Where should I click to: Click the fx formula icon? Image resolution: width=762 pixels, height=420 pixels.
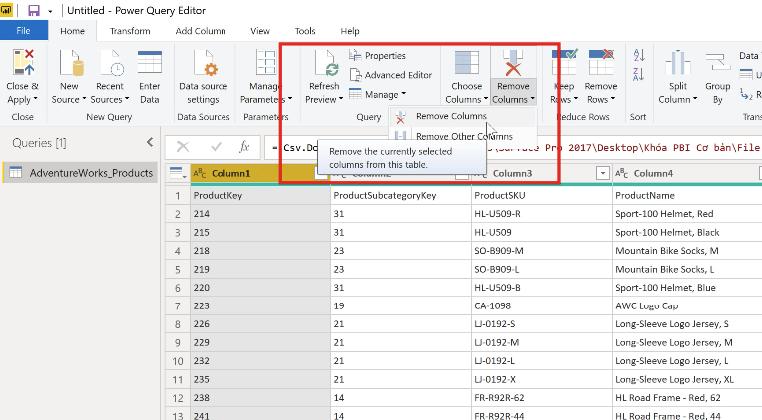coord(244,147)
